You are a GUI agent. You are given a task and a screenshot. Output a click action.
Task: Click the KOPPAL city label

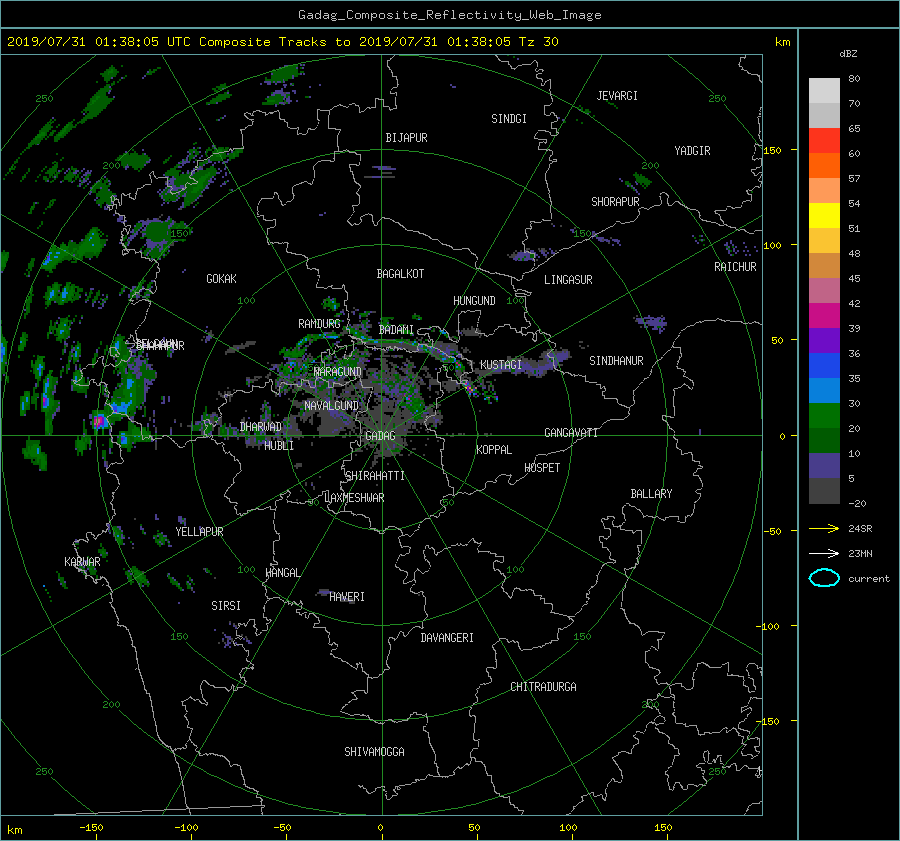pos(494,449)
